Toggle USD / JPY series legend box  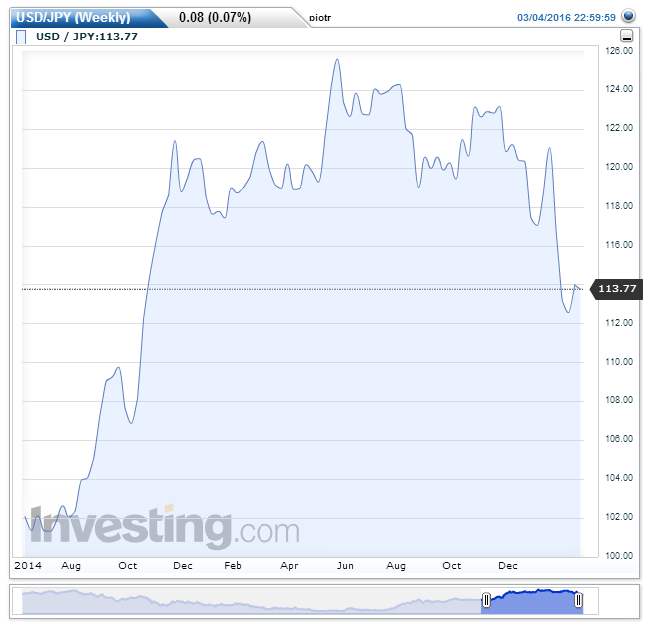[x=21, y=37]
